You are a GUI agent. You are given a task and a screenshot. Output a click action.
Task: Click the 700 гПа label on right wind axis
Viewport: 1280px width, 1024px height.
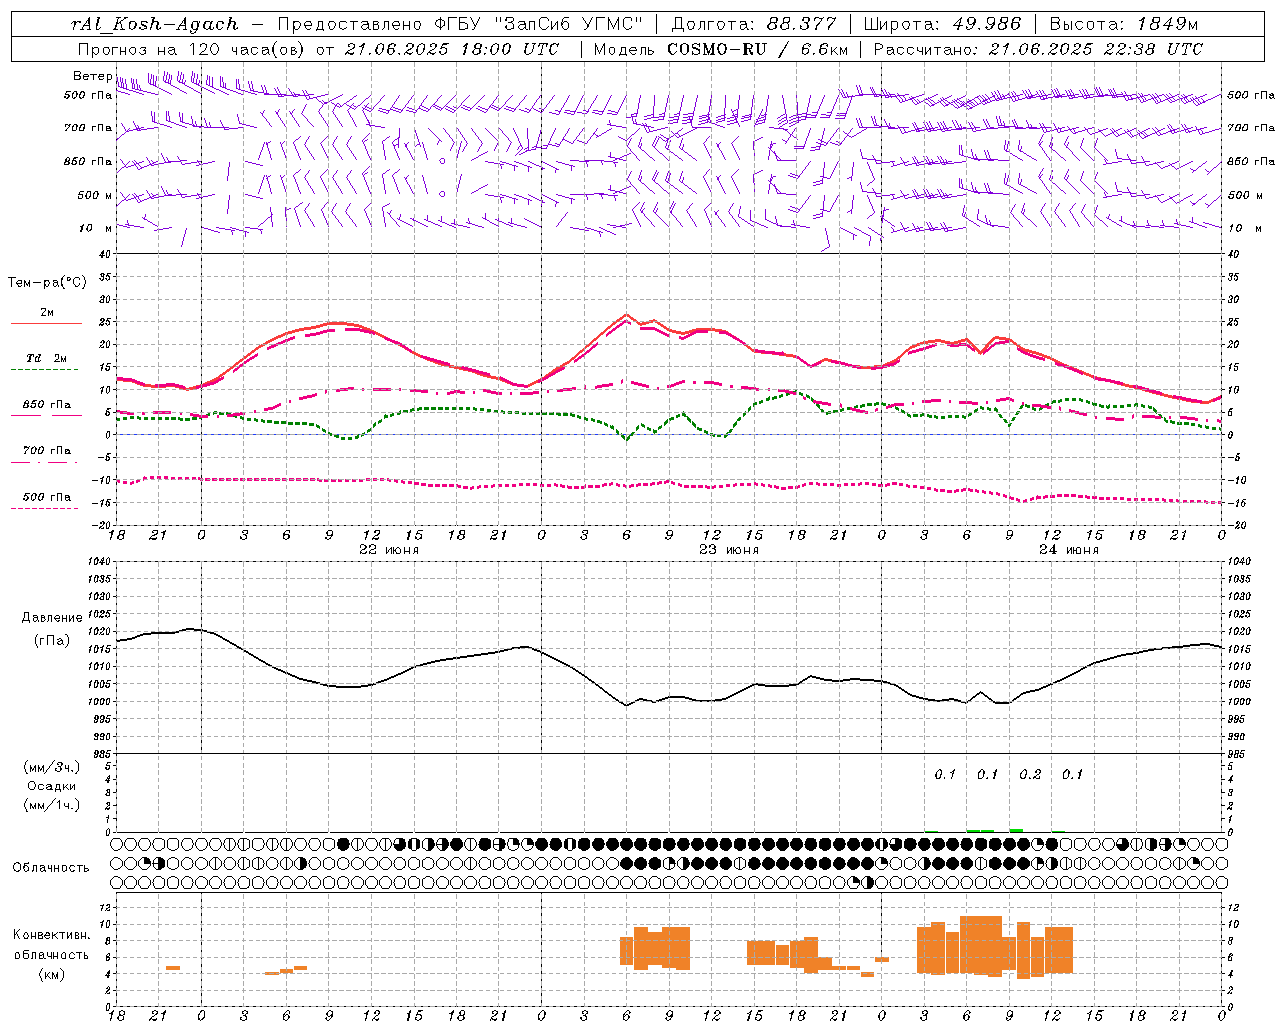coord(1251,128)
